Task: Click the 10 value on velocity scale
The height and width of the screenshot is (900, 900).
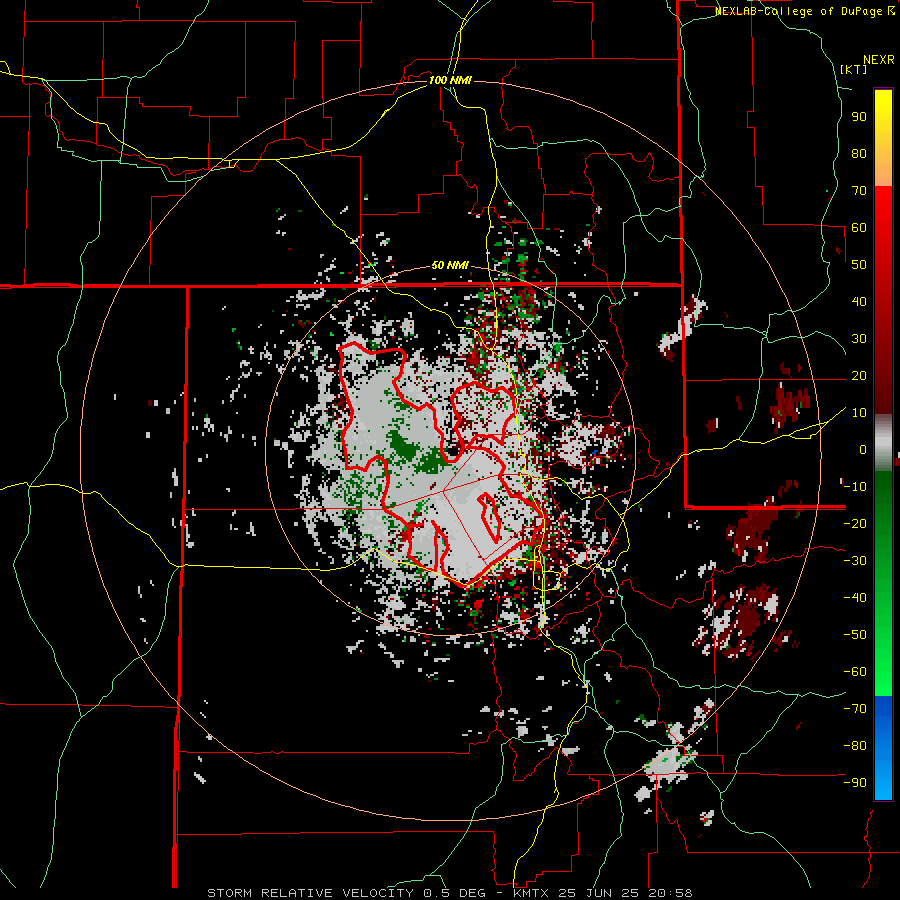Action: 859,413
